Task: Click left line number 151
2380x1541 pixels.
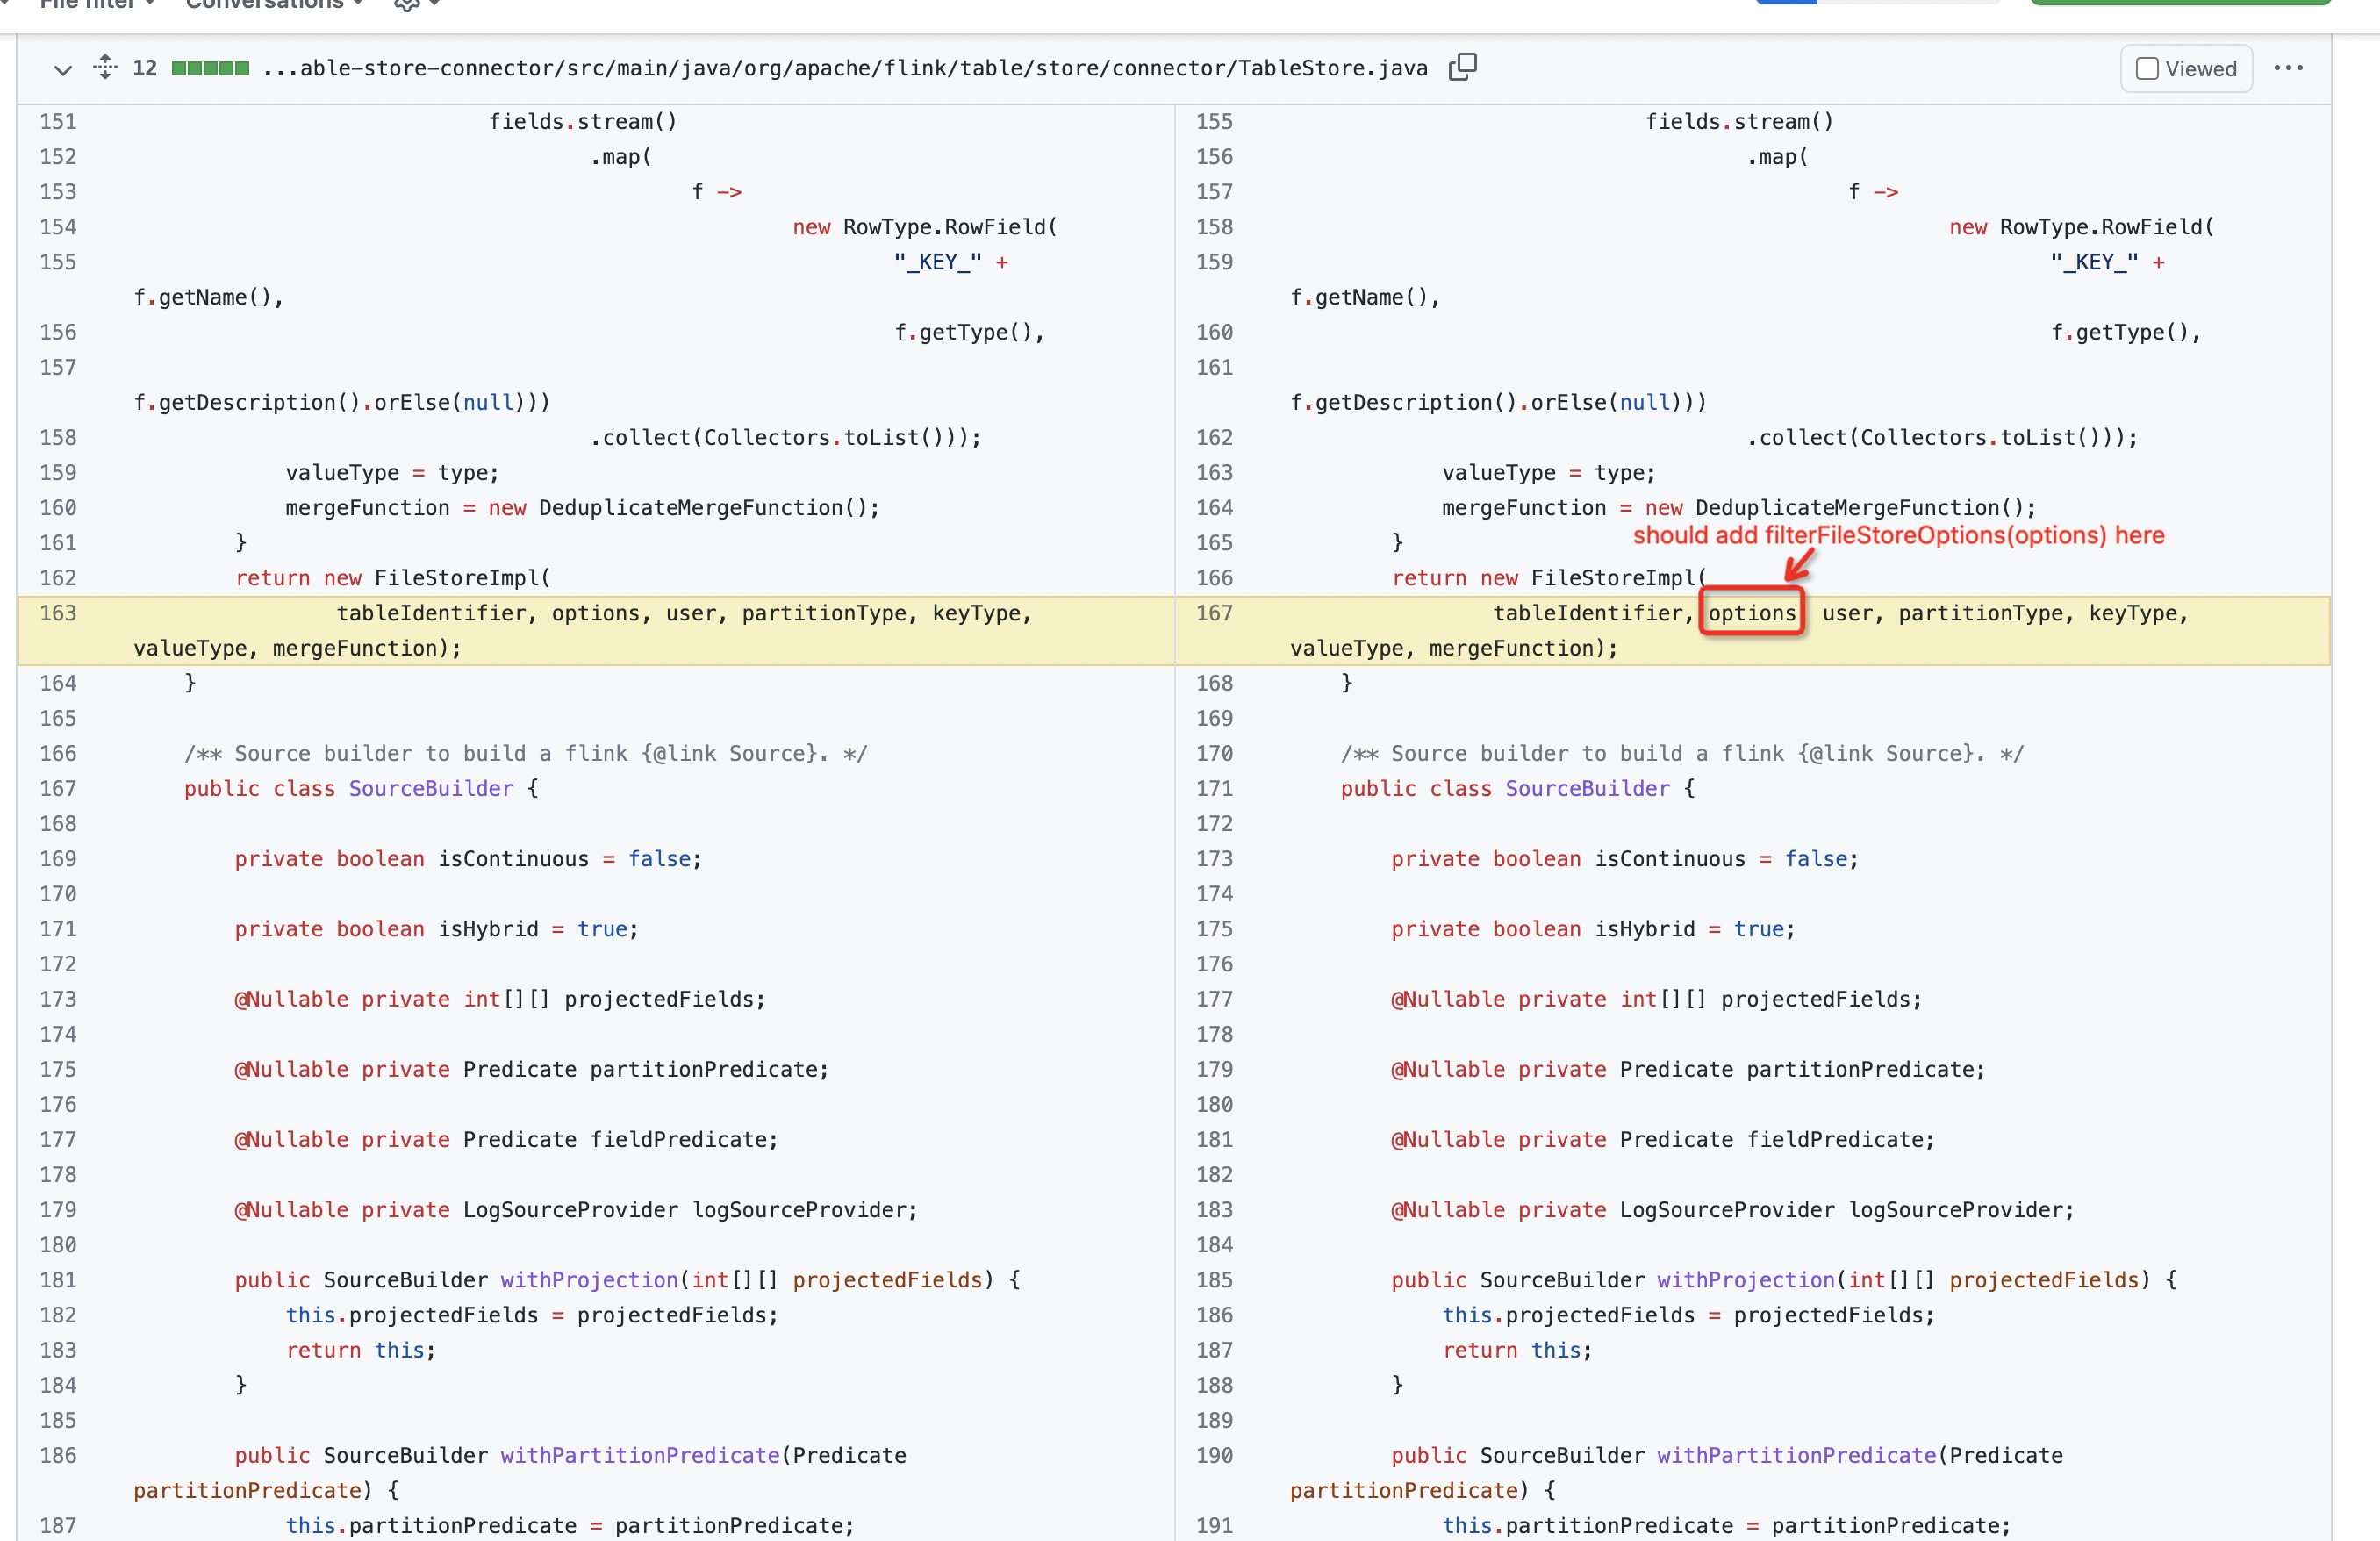Action: tap(58, 121)
